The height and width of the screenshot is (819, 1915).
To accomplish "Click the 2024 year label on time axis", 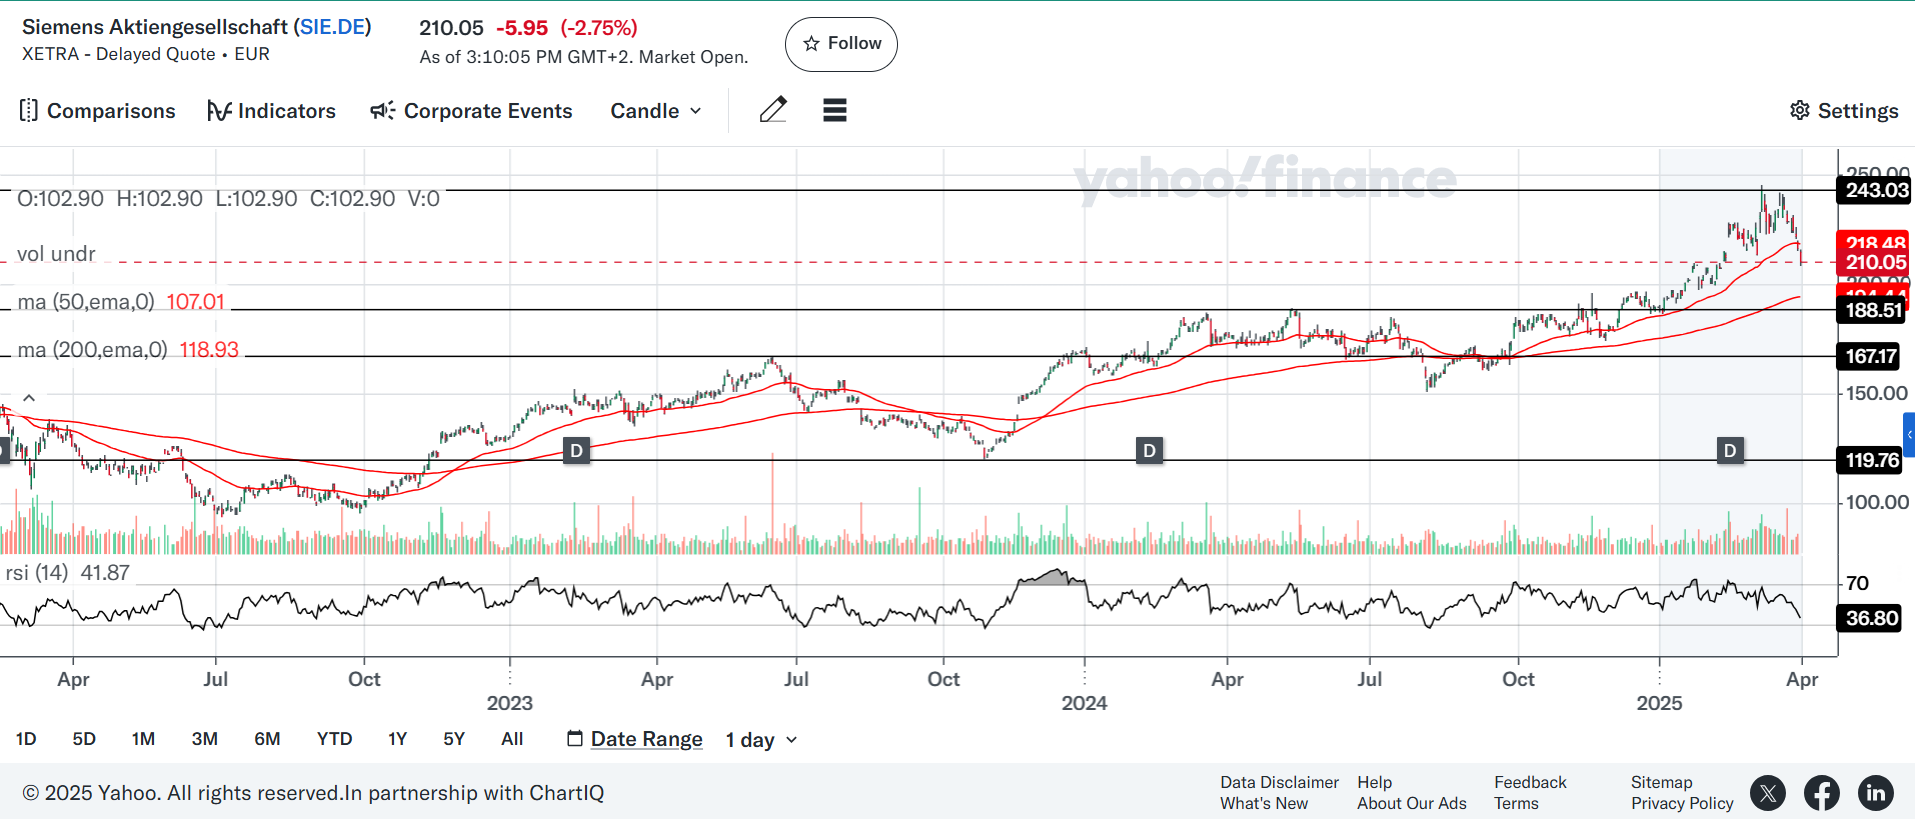I will click(1084, 703).
